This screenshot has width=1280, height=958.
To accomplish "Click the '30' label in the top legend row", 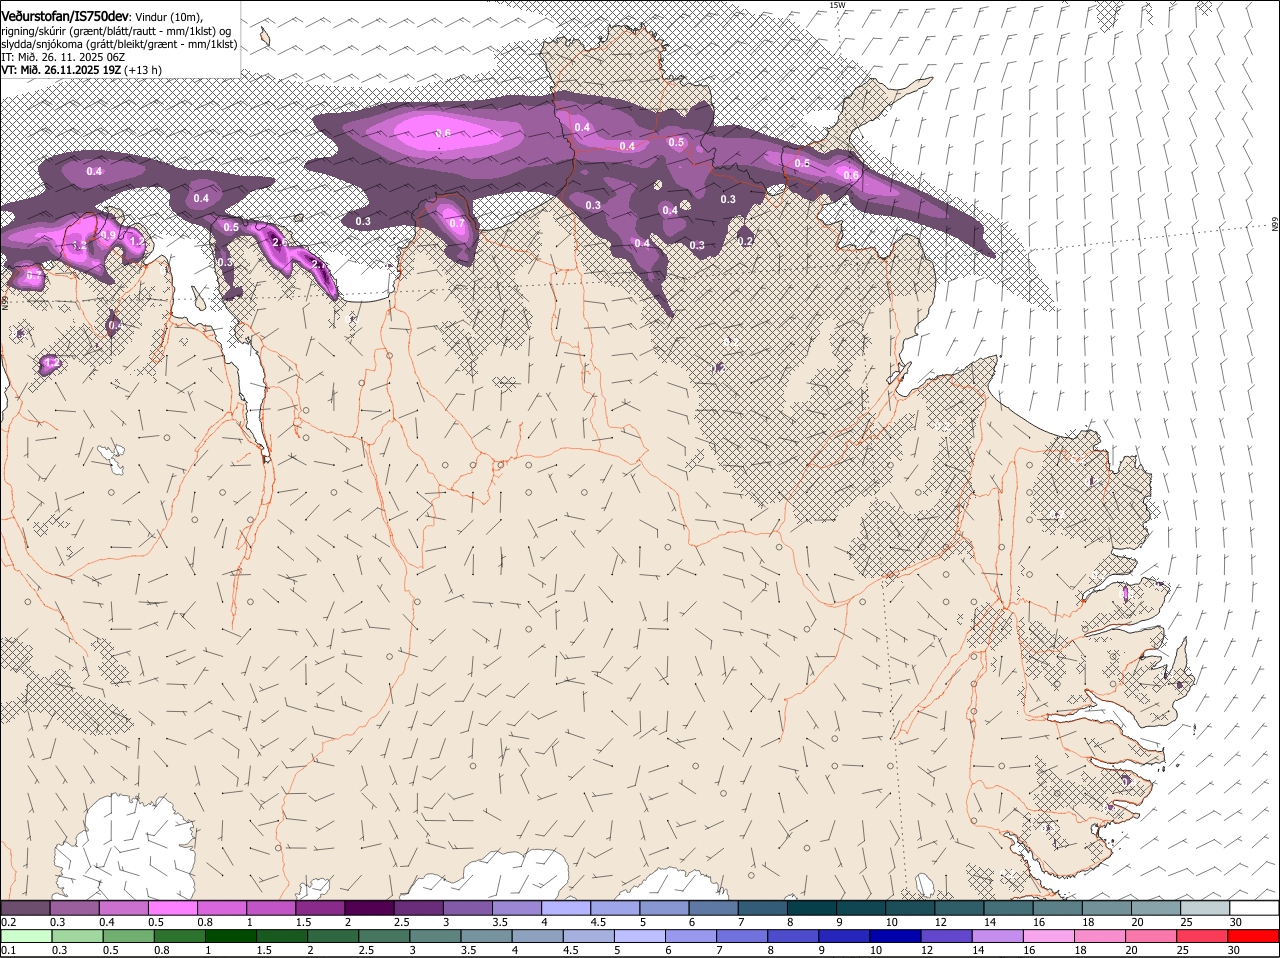I will (1236, 921).
